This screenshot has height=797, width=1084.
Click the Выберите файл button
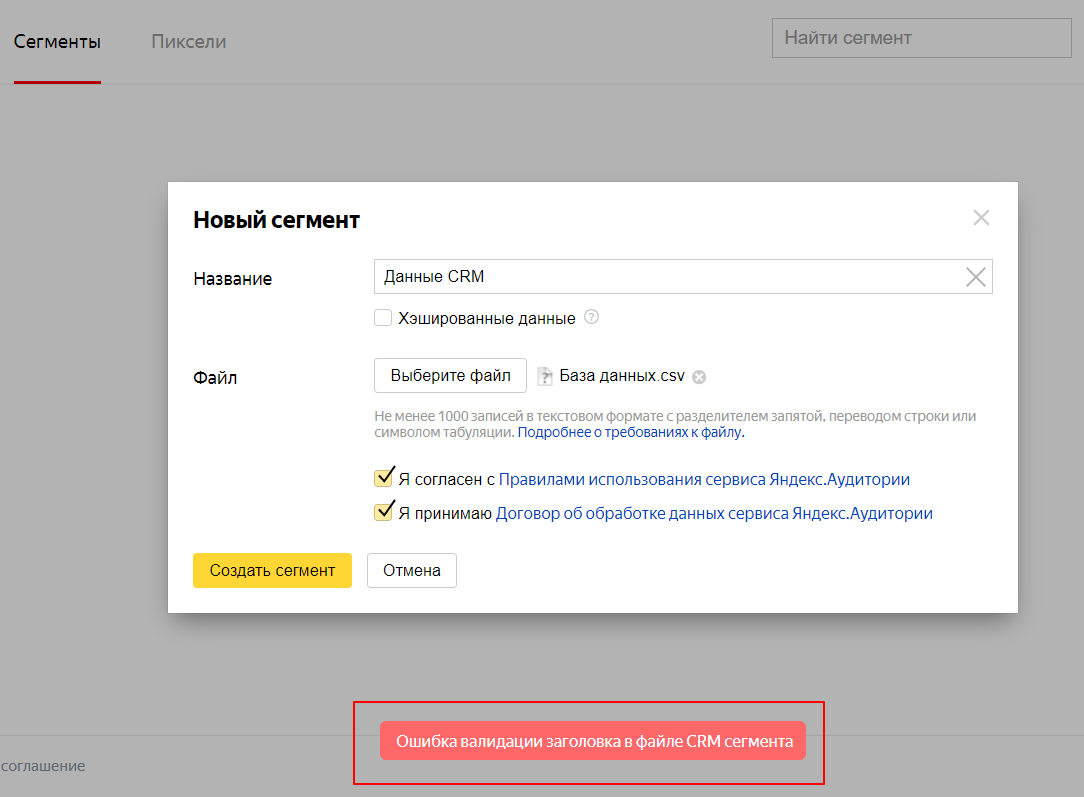coord(450,376)
